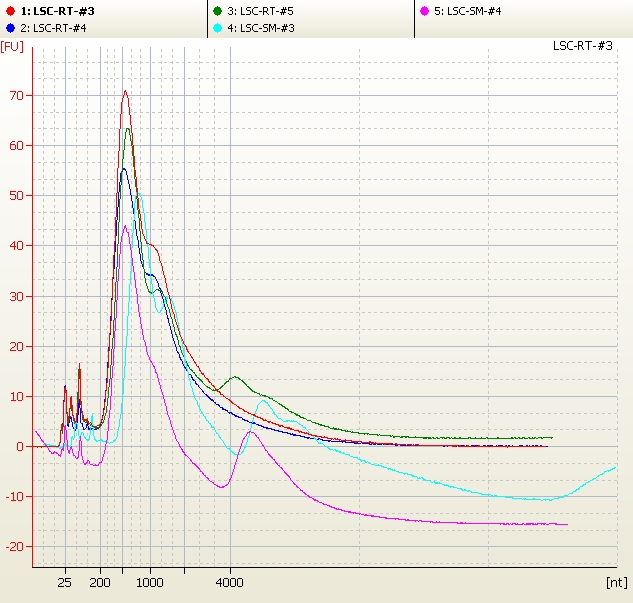The image size is (633, 603).
Task: Click the 200 nt x-axis tick label
Action: pos(100,582)
